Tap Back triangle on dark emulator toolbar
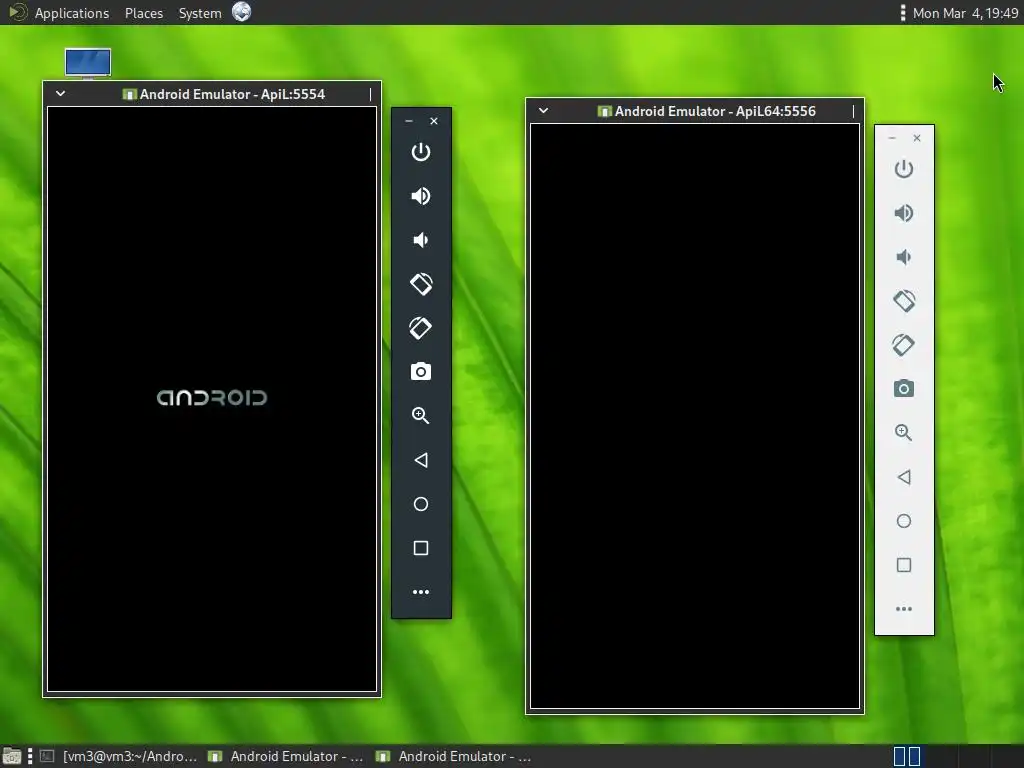 (421, 460)
